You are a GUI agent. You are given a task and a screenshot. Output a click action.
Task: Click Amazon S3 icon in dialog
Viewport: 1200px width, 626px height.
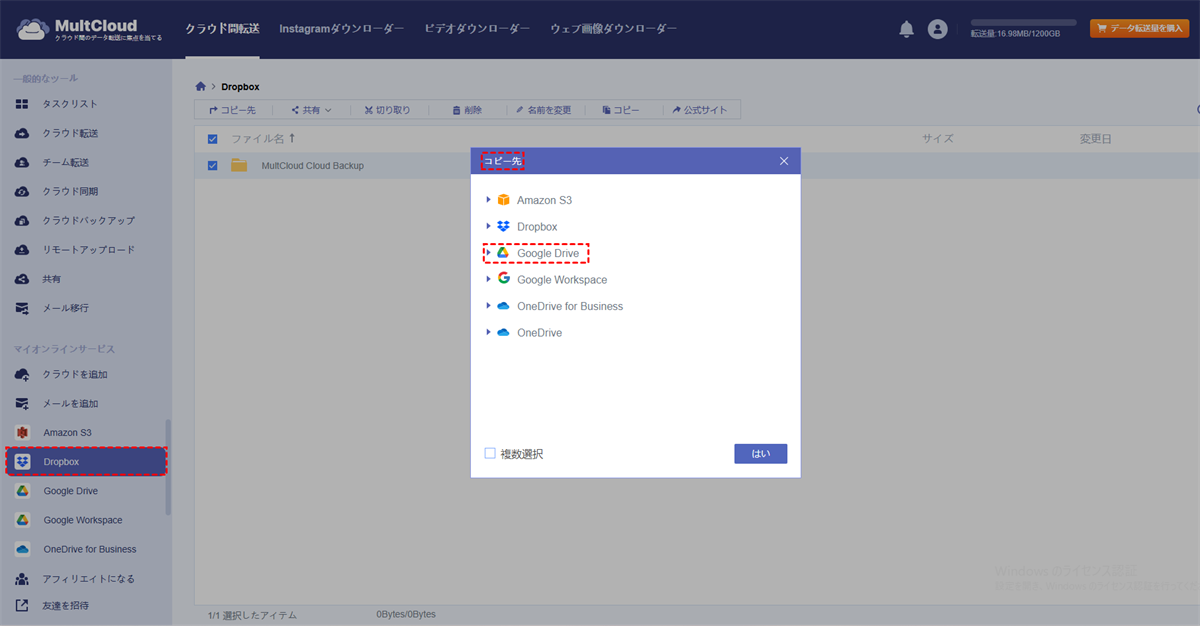504,200
